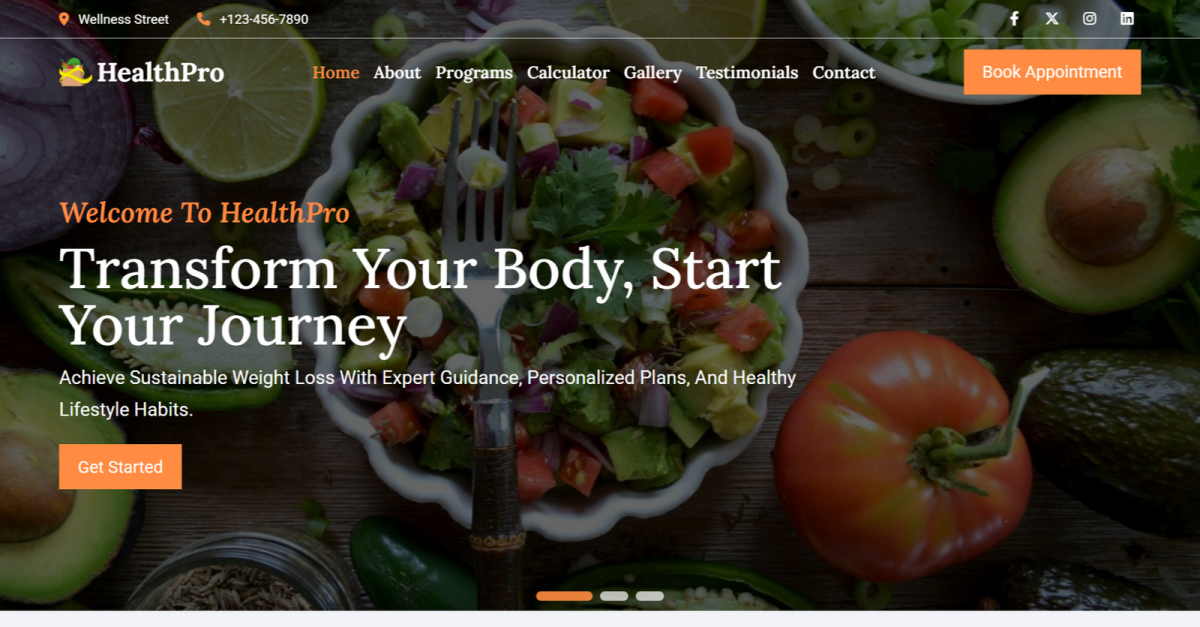Viewport: 1200px width, 627px height.
Task: Click the Book Appointment button
Action: pyautogui.click(x=1052, y=72)
